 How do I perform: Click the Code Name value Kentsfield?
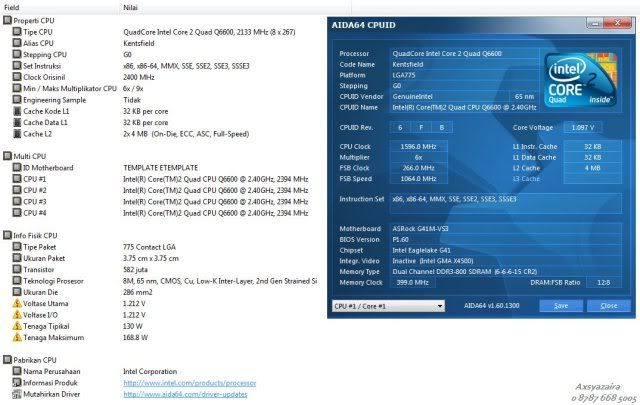tap(464, 64)
